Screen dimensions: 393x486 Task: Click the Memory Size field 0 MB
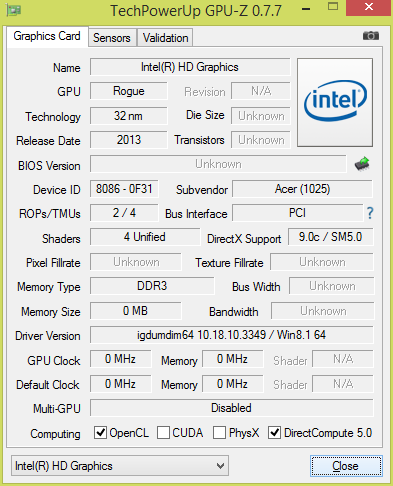tap(135, 311)
